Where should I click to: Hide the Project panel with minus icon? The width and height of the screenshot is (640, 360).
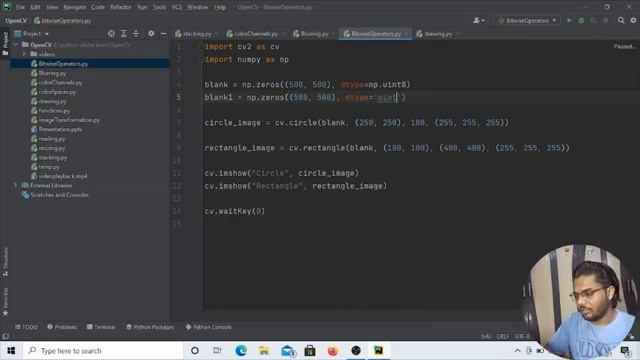tap(163, 33)
